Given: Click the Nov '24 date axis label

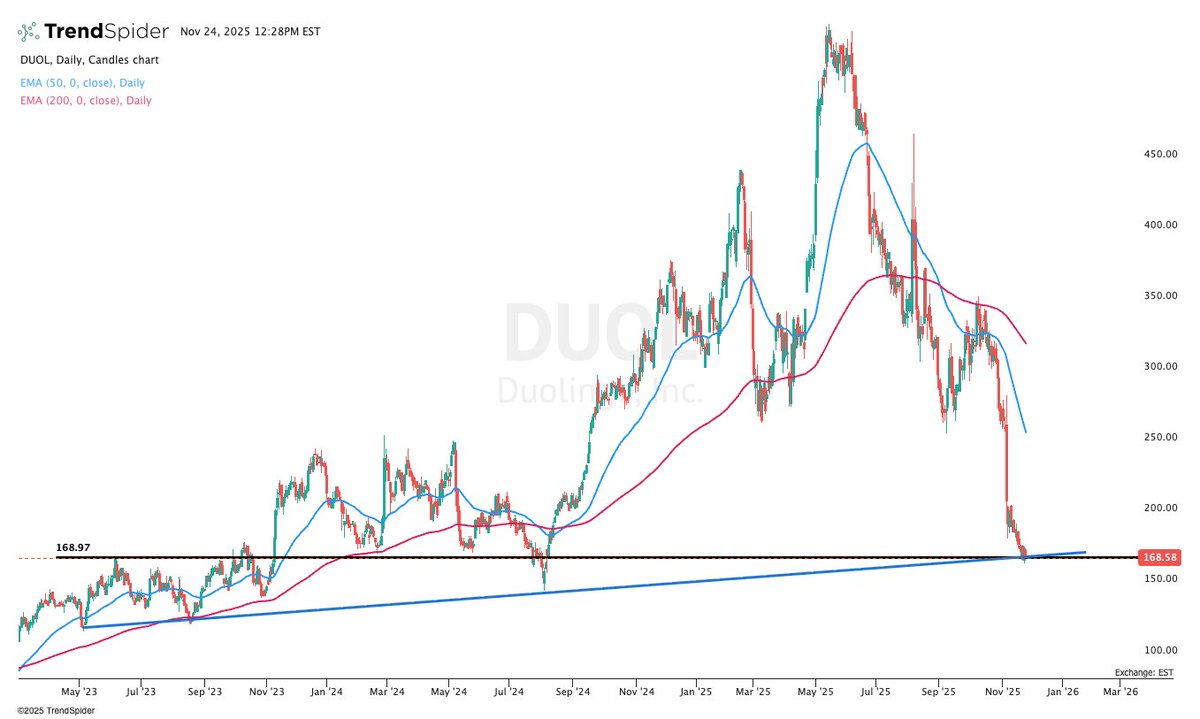Looking at the screenshot, I should click(x=636, y=691).
